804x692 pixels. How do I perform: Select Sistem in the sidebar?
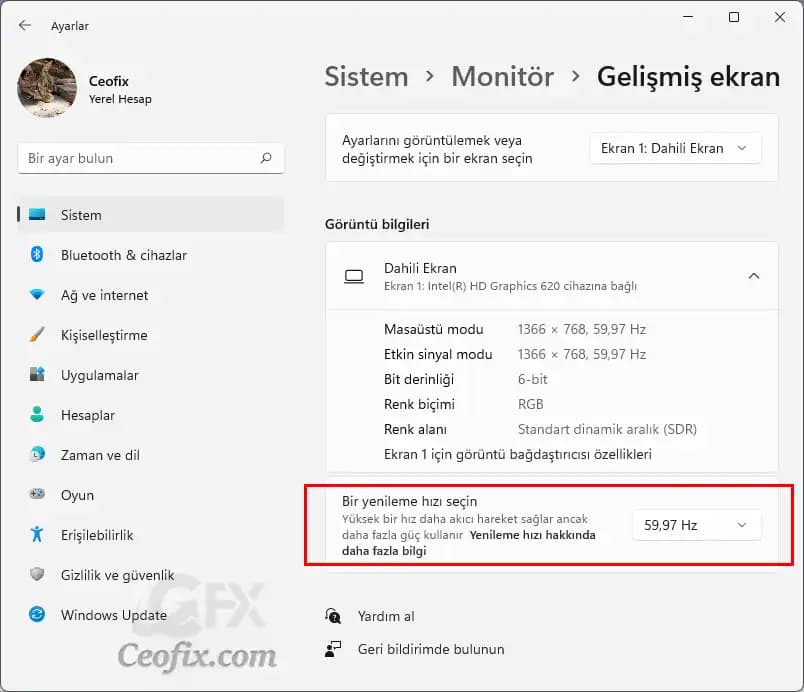[81, 215]
